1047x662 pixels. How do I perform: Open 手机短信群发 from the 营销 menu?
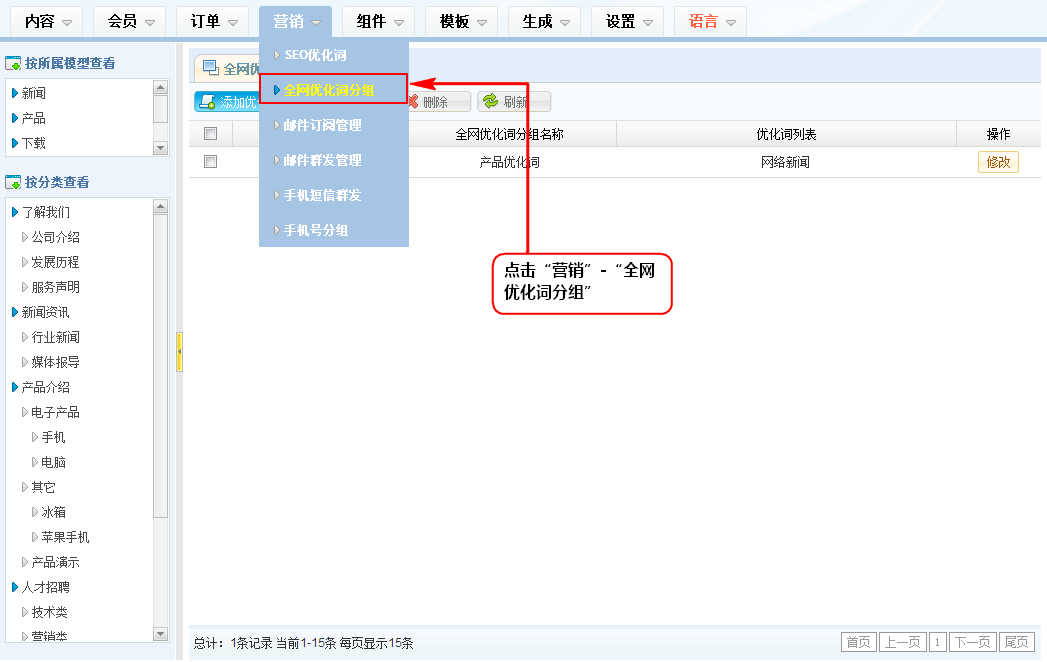(322, 195)
